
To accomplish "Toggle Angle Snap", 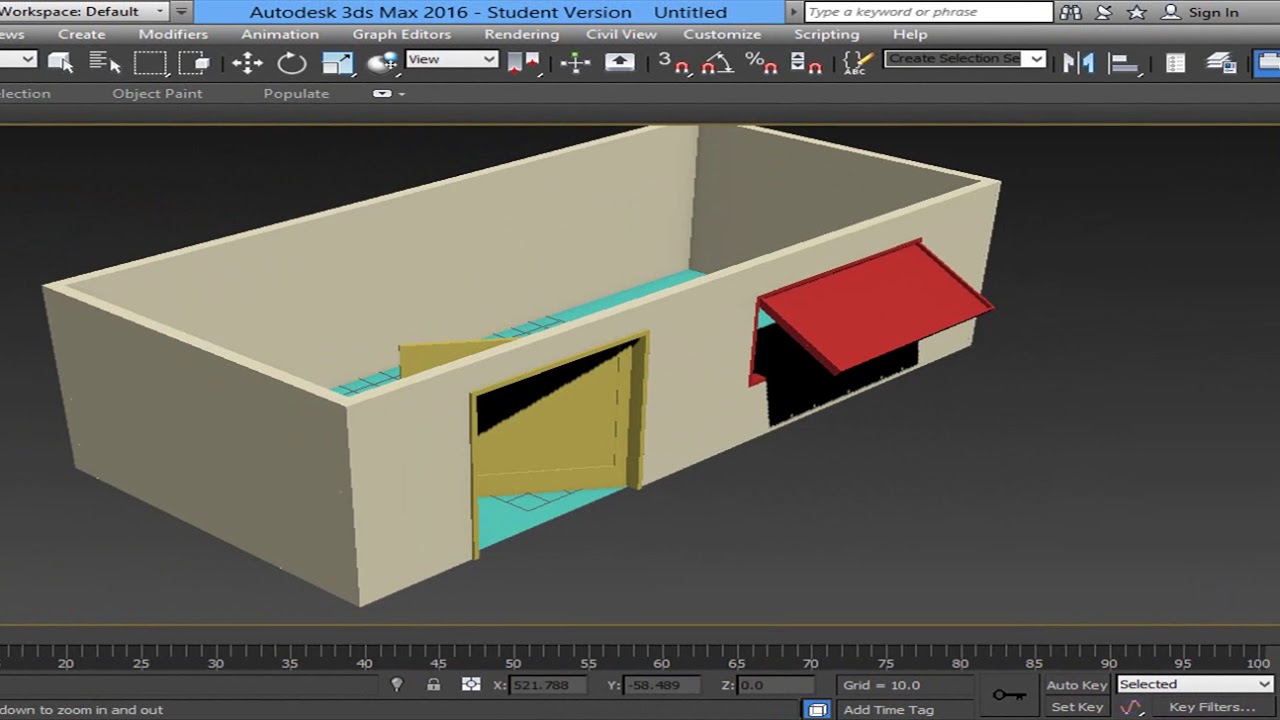I will pyautogui.click(x=717, y=63).
